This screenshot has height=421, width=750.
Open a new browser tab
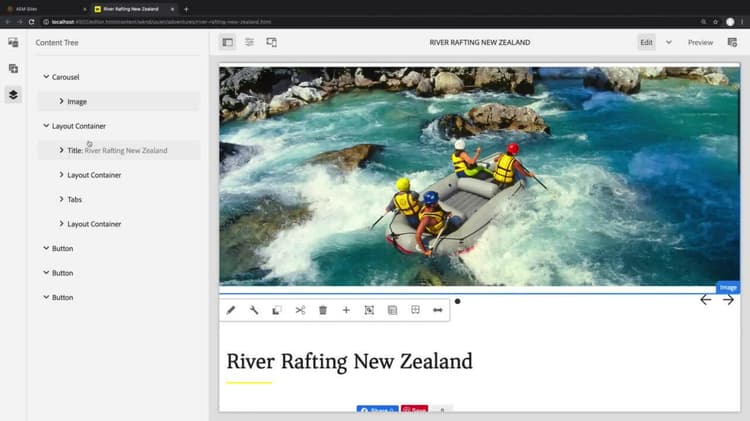pos(186,9)
